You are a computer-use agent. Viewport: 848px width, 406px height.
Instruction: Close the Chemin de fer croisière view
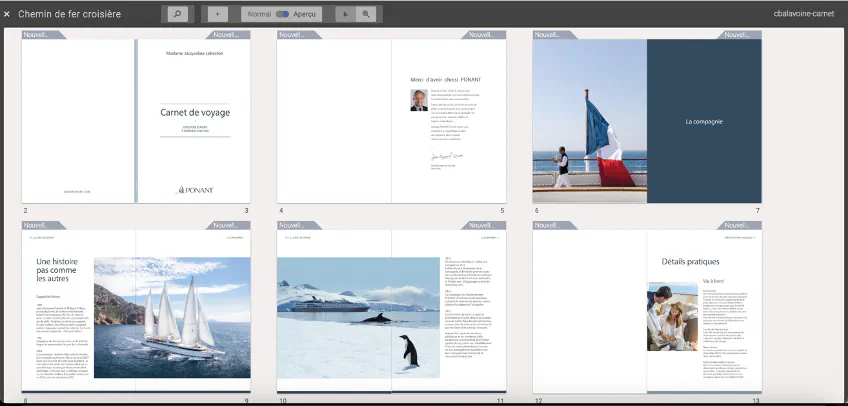(7, 14)
